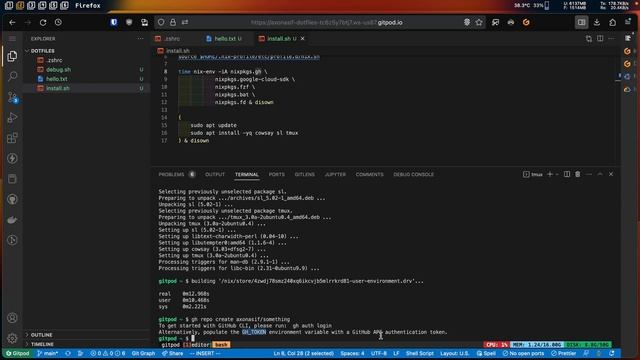The width and height of the screenshot is (640, 360).
Task: Open Firefox downloads panel
Action: point(597,22)
